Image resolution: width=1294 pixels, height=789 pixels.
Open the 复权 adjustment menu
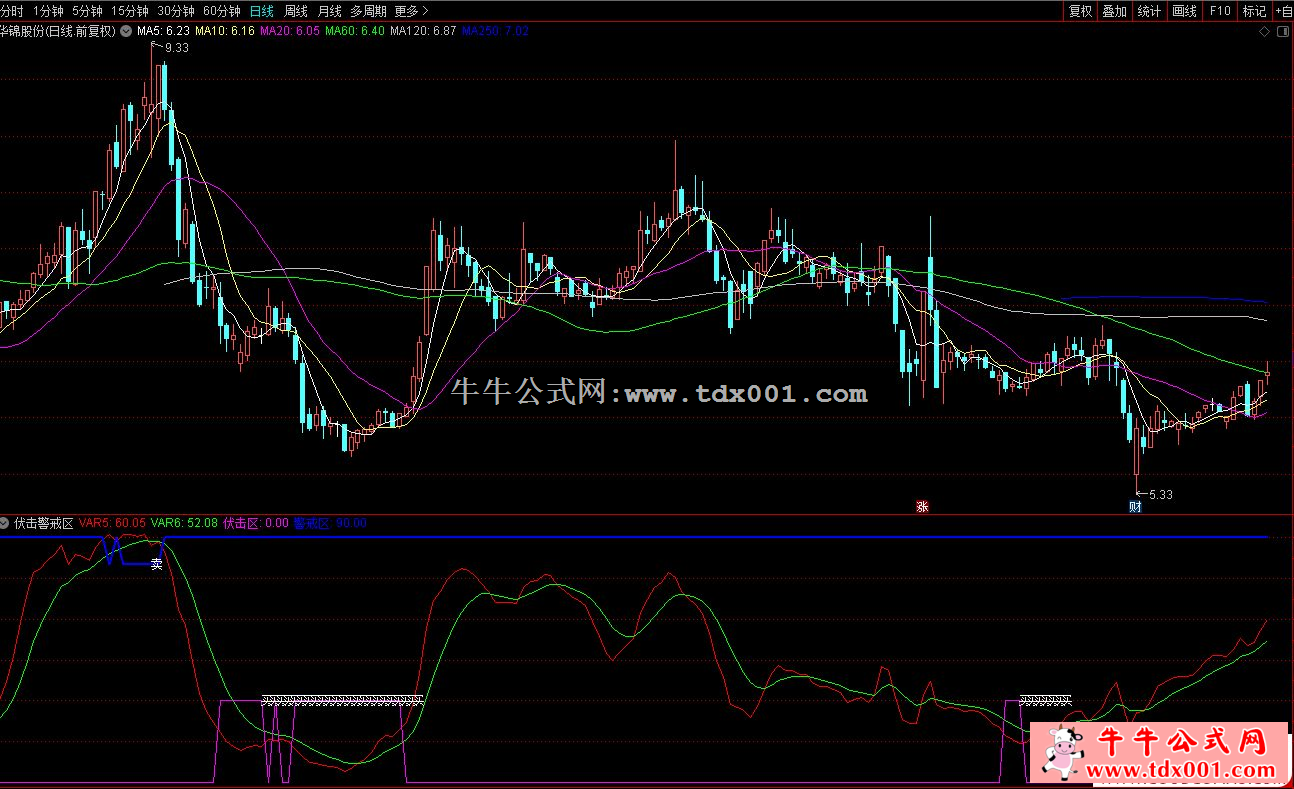tap(1080, 11)
